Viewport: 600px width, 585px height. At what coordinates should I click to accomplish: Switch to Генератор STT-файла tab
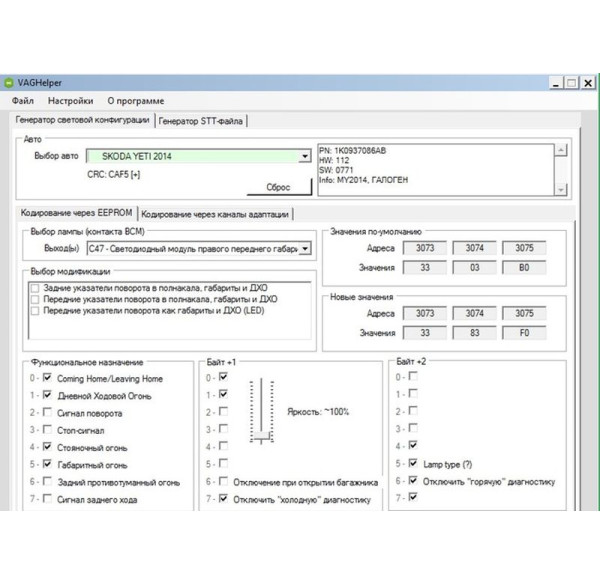(200, 121)
